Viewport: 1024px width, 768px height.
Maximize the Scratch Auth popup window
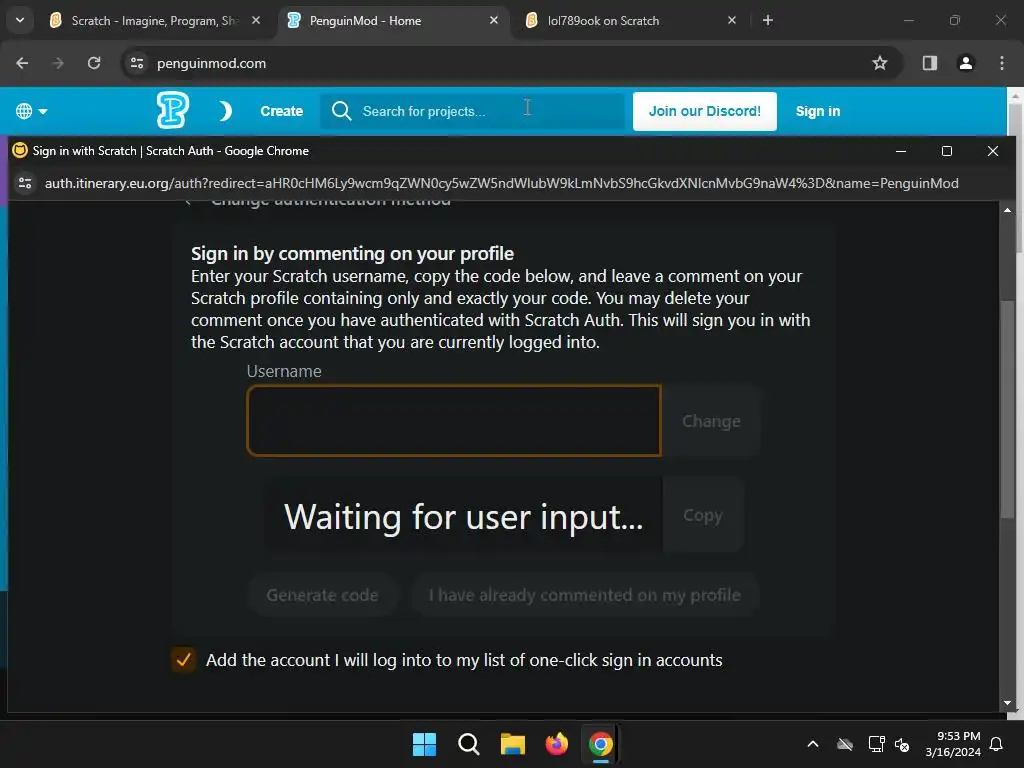[x=947, y=151]
